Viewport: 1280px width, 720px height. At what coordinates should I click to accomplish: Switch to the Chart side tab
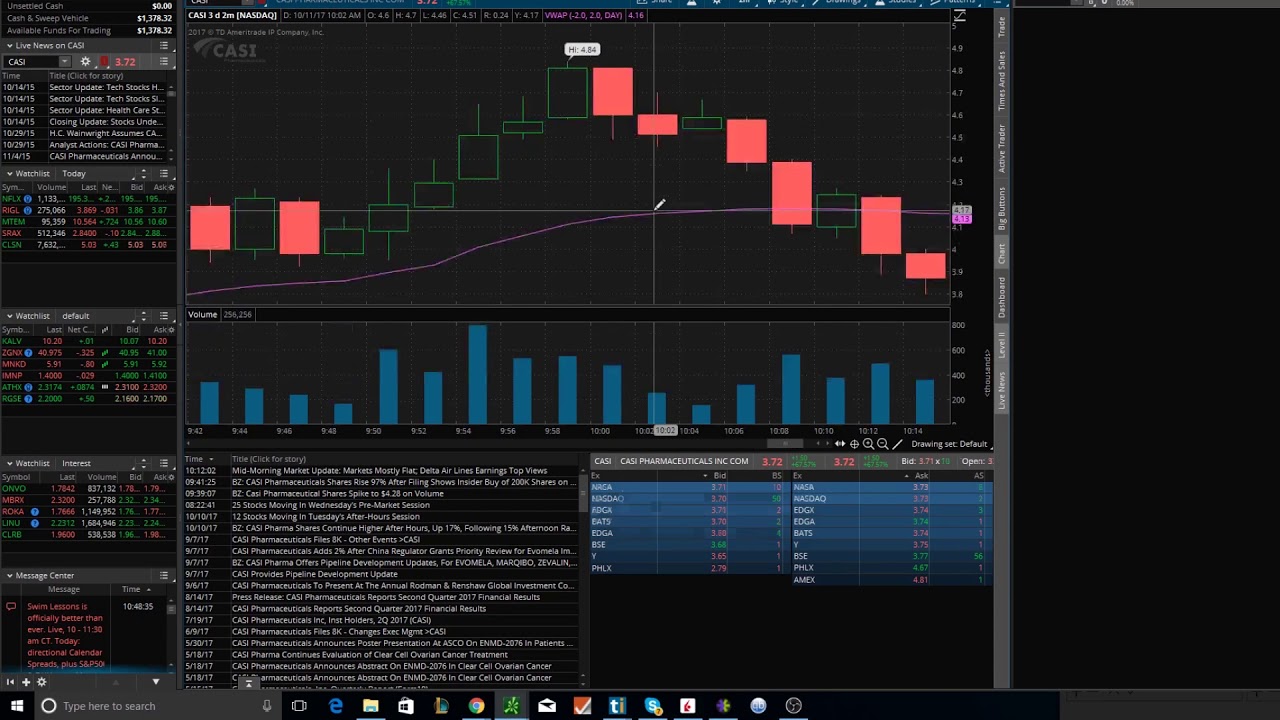pyautogui.click(x=1001, y=254)
